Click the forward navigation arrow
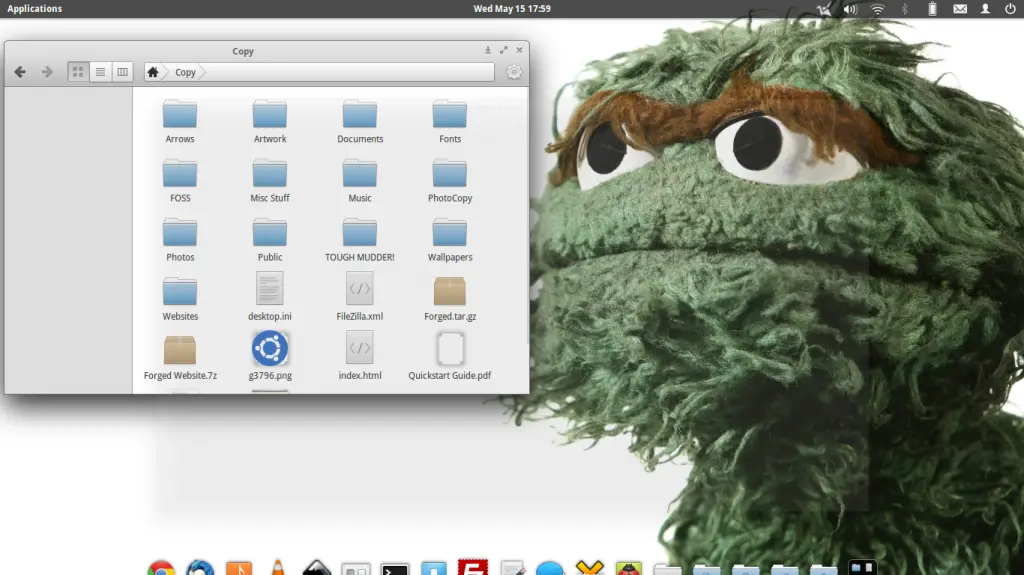The width and height of the screenshot is (1024, 575). click(x=46, y=72)
